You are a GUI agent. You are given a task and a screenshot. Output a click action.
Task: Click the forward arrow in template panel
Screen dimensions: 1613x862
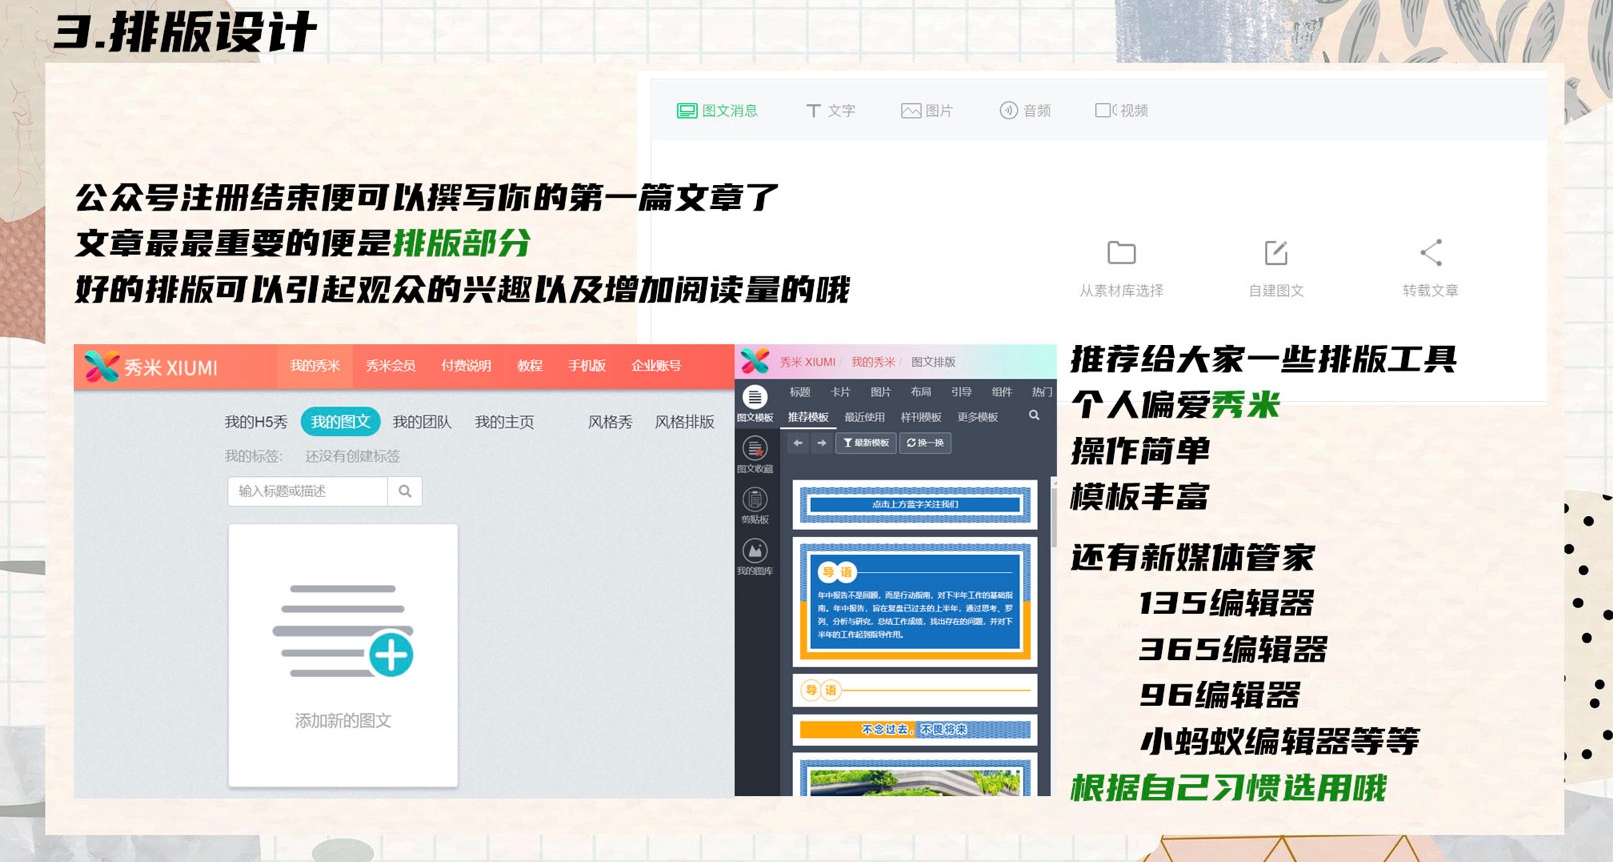(x=821, y=443)
